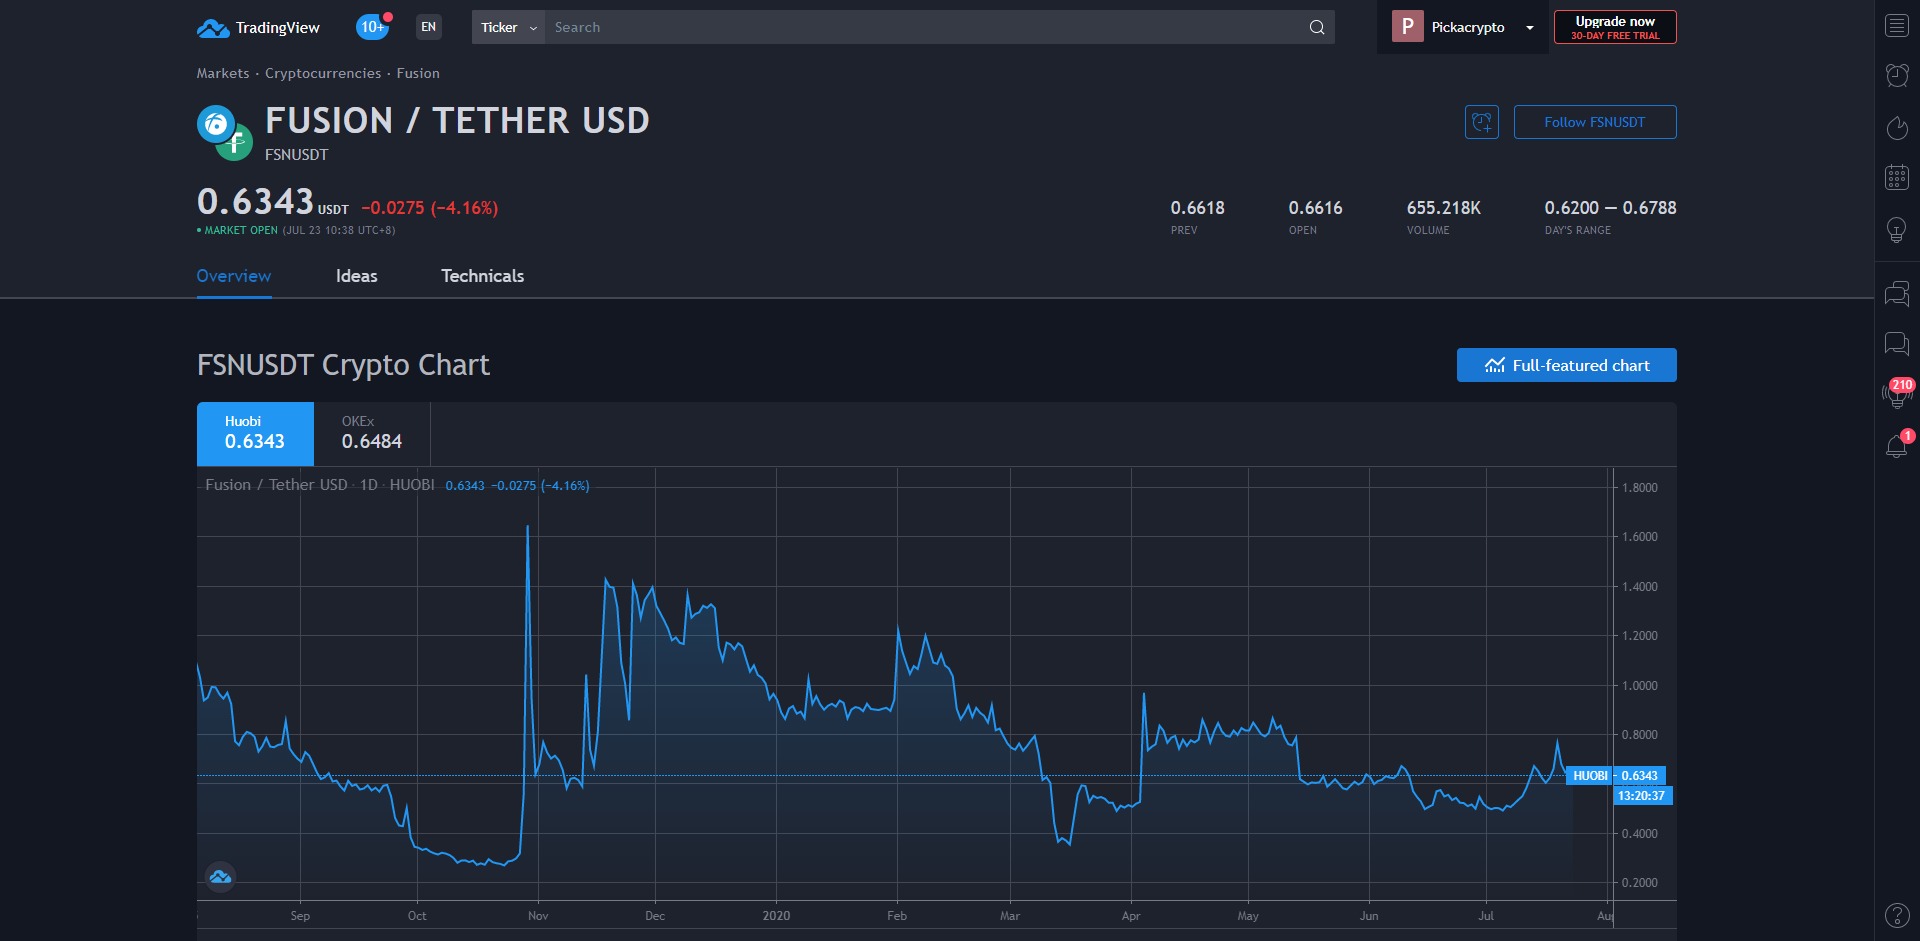Switch to the Technicals tab
Screen dimensions: 1920x941
pyautogui.click(x=483, y=276)
